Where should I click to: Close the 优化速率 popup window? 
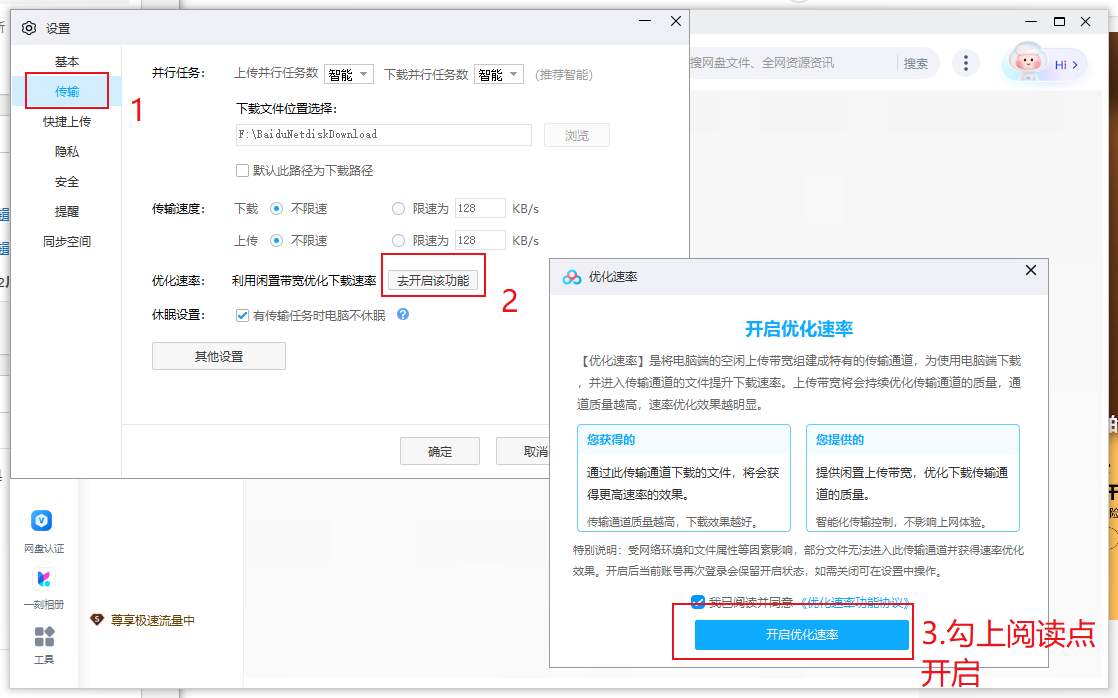[x=1030, y=270]
